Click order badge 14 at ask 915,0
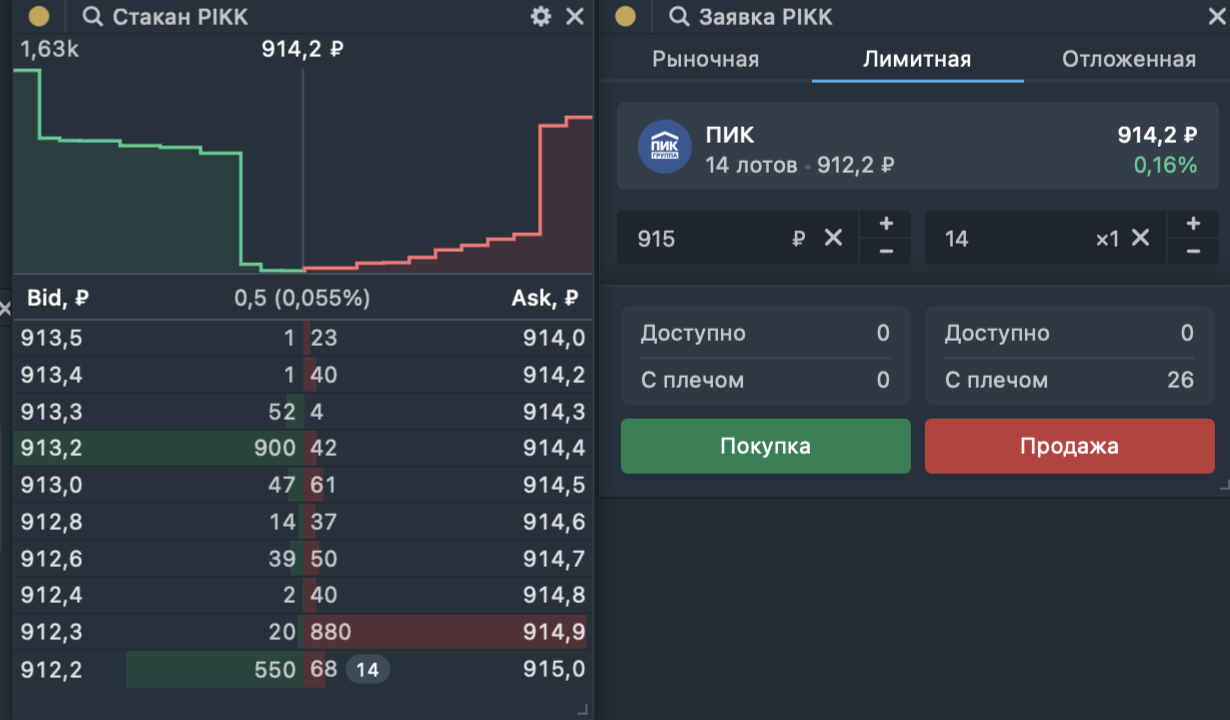Image resolution: width=1230 pixels, height=720 pixels. tap(368, 669)
